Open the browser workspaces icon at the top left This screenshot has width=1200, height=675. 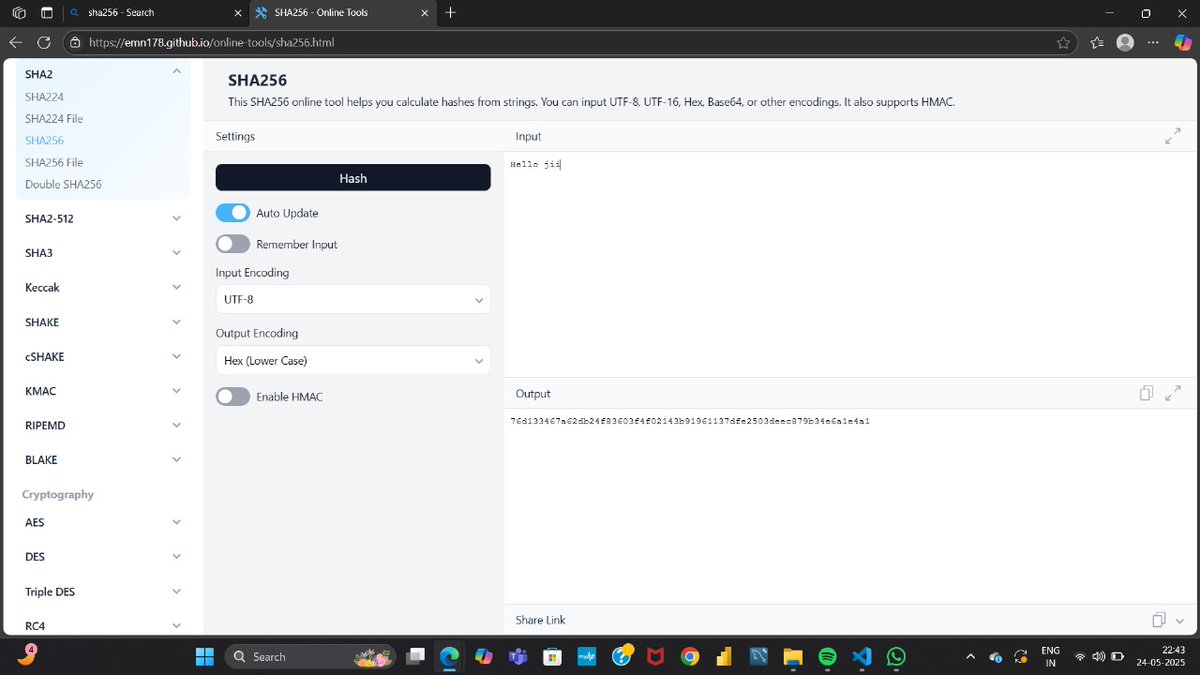point(19,13)
